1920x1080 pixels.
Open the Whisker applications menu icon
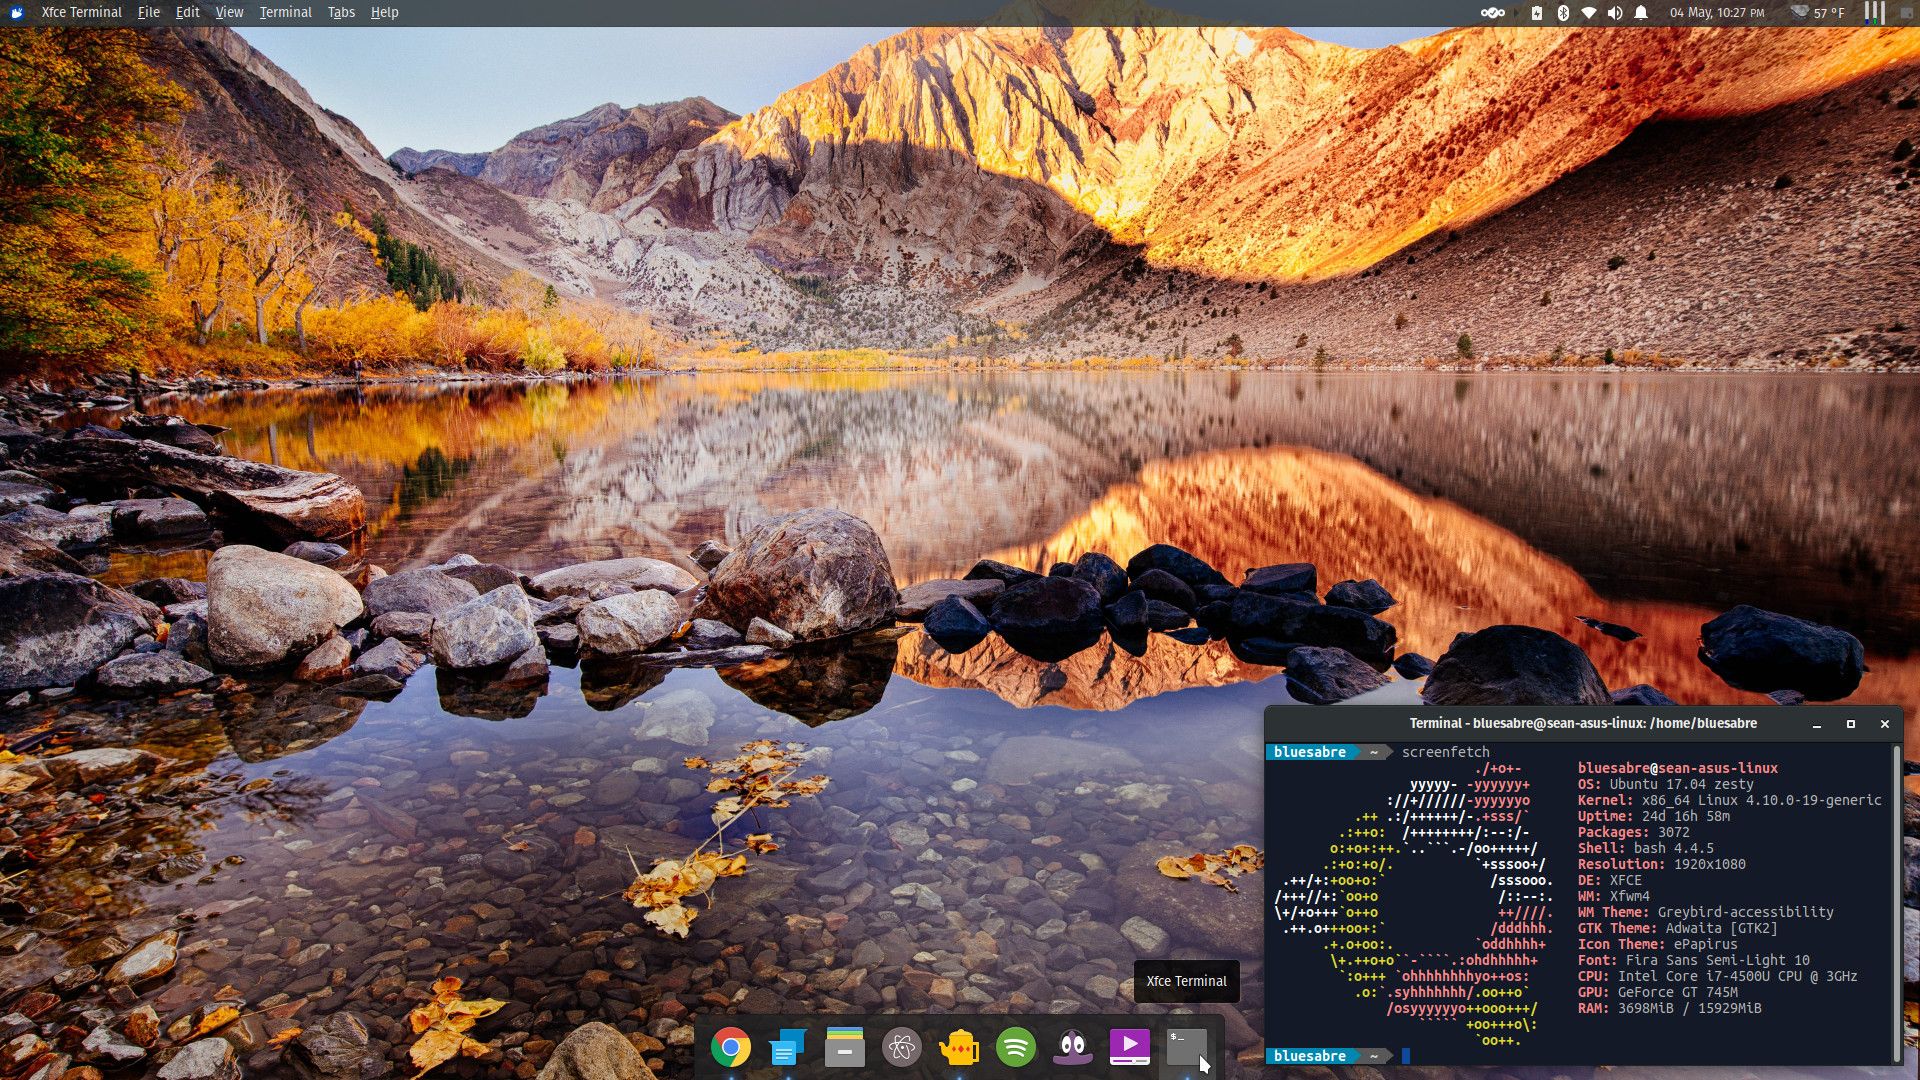point(16,13)
